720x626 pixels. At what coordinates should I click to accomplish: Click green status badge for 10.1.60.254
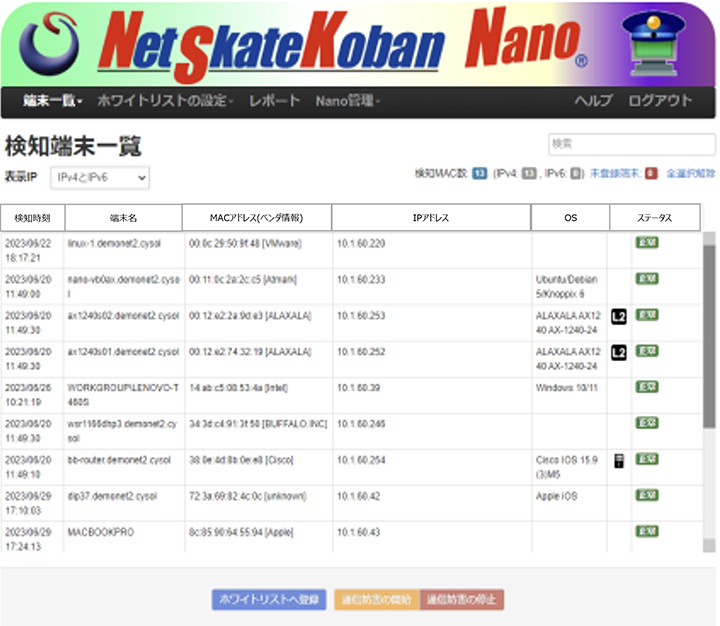[647, 459]
